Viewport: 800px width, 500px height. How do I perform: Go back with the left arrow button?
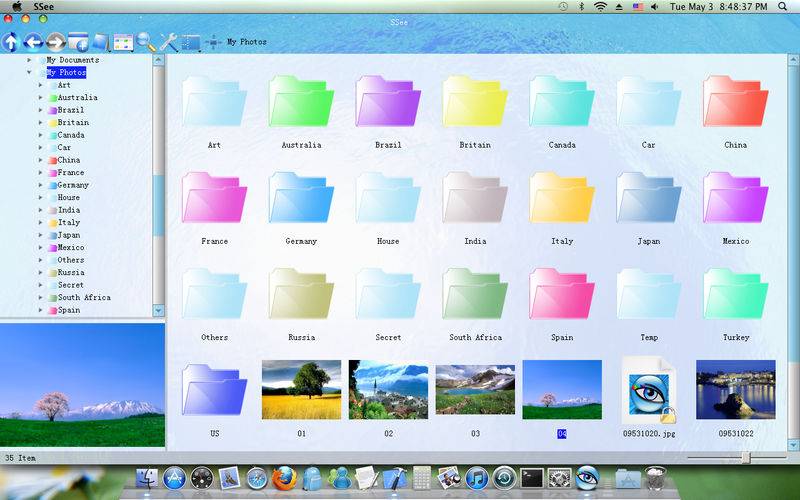click(x=33, y=42)
